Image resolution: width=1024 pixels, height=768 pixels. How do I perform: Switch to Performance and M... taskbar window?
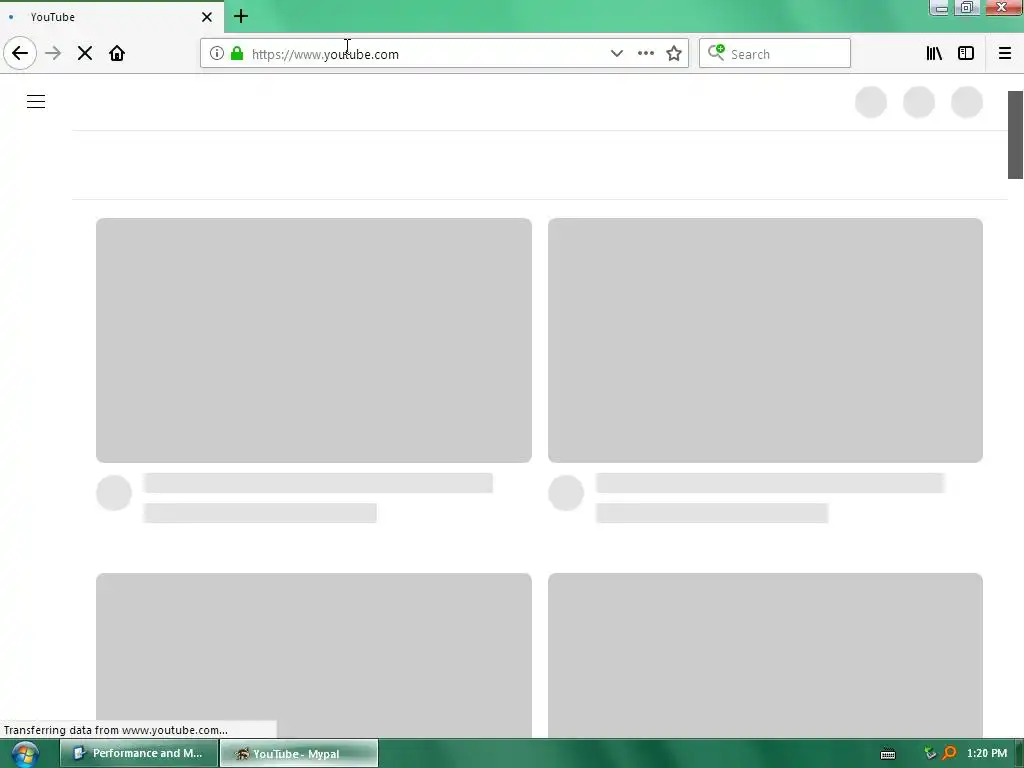coord(138,753)
